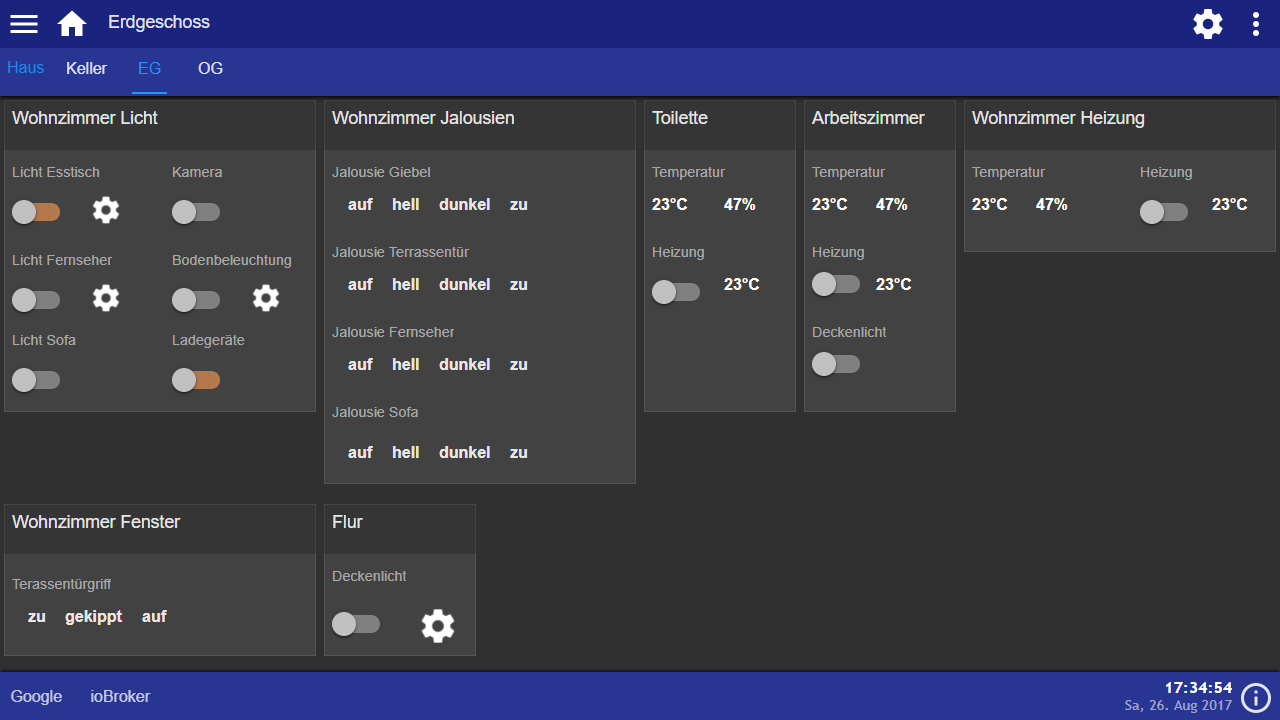Set Jalousie Giebel to dunkel

[x=464, y=205]
